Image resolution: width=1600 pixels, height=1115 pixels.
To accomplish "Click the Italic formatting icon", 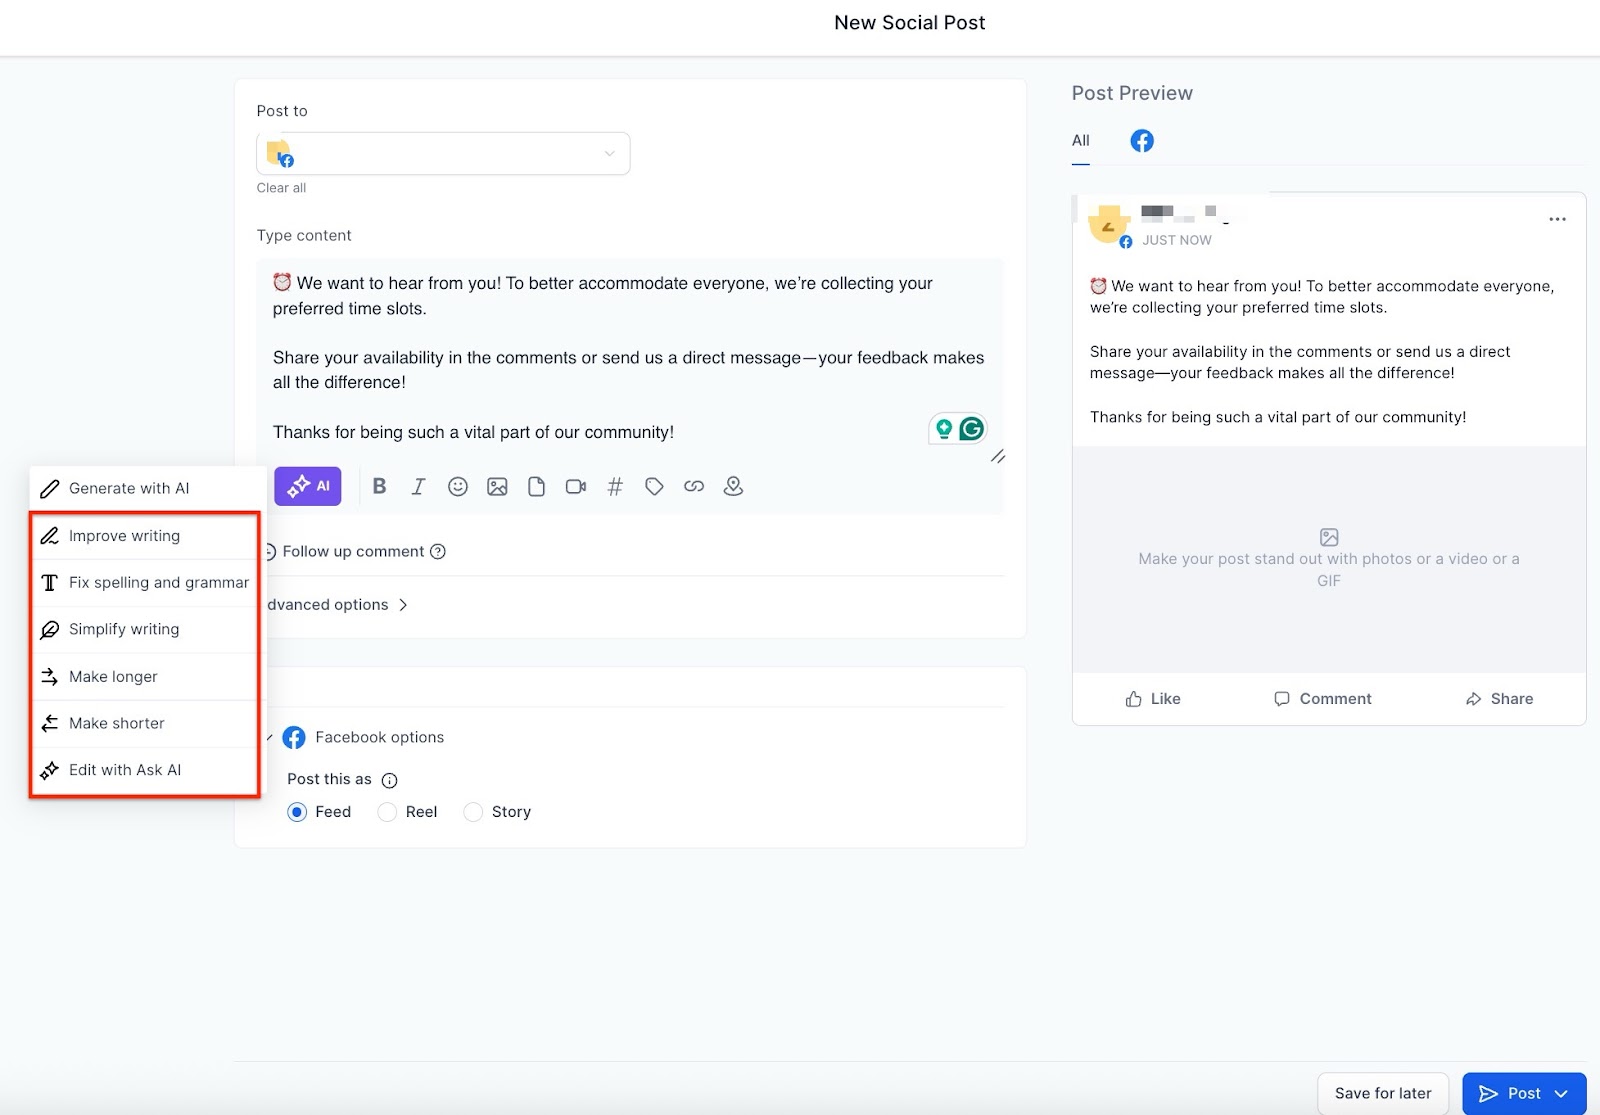I will pyautogui.click(x=418, y=486).
